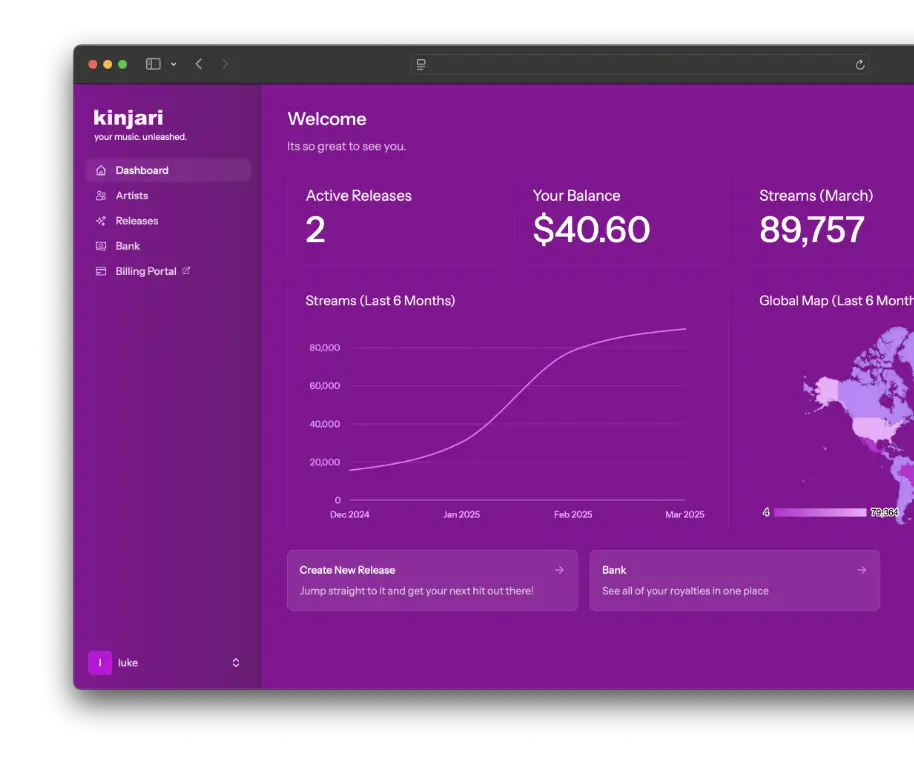914x760 pixels.
Task: Click the Dashboard home icon in sidebar
Action: [101, 171]
